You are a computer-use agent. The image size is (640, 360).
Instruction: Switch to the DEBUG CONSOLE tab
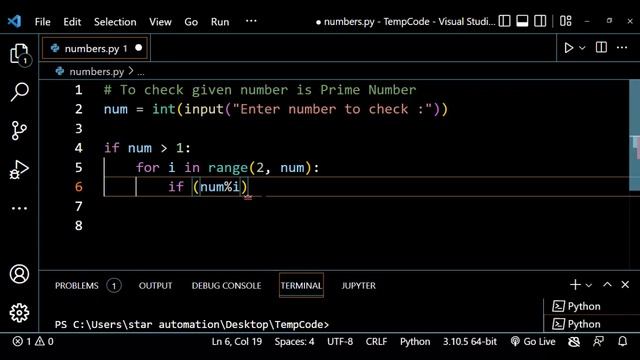(226, 286)
